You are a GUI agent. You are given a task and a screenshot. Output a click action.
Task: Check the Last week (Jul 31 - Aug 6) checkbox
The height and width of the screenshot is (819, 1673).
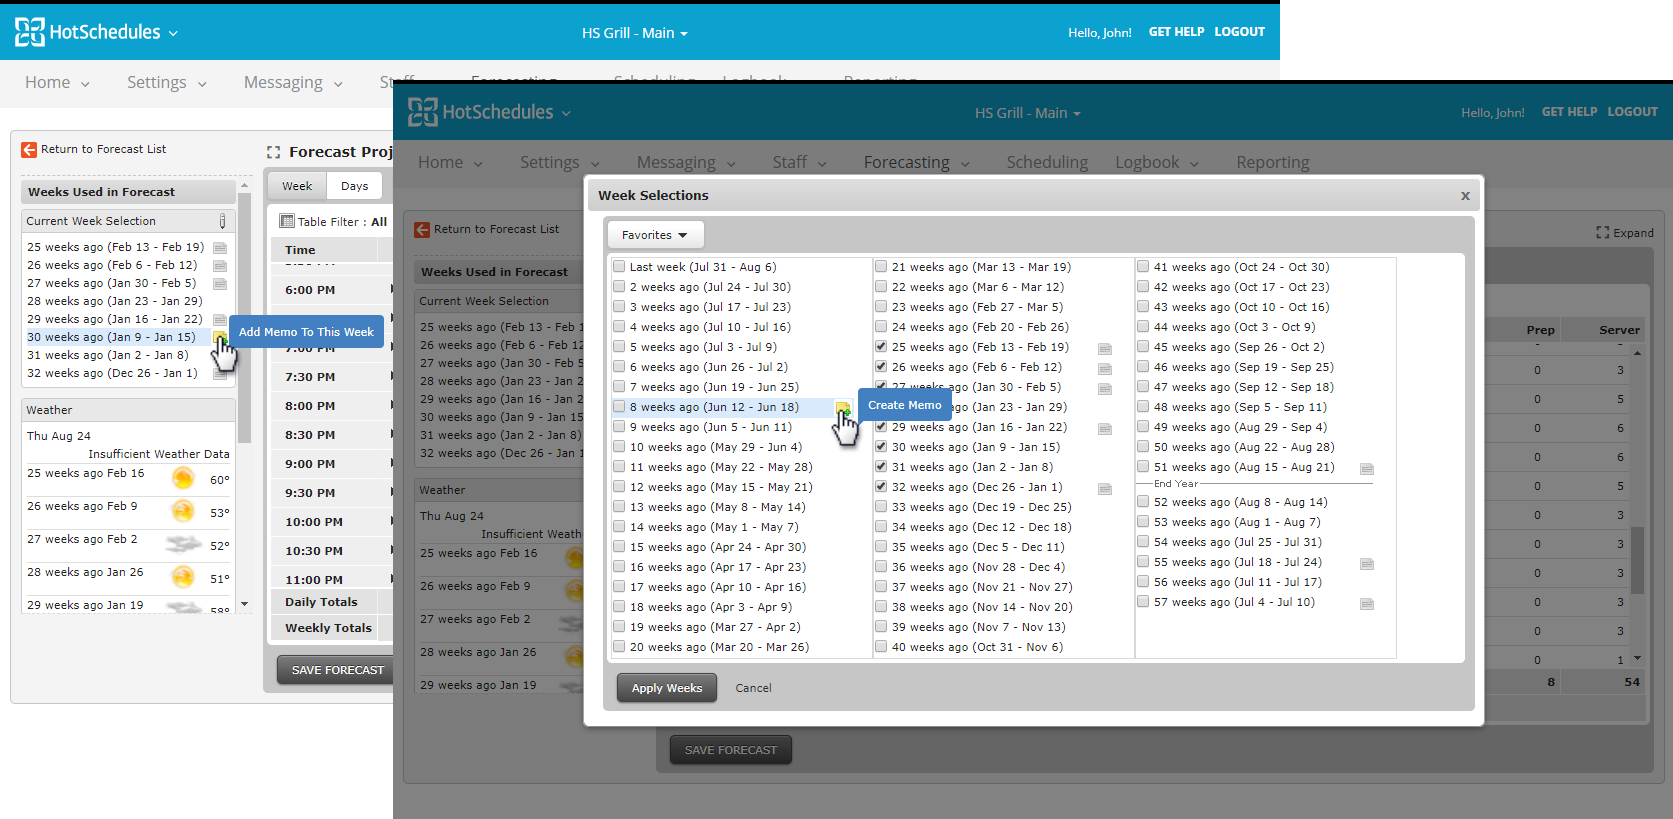point(619,267)
